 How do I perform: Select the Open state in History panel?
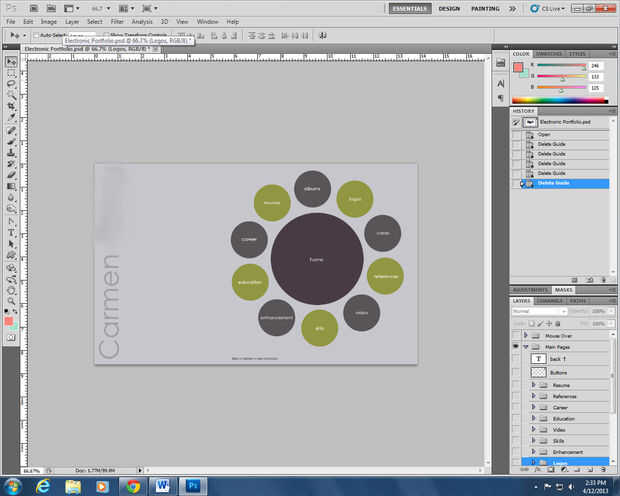(544, 133)
